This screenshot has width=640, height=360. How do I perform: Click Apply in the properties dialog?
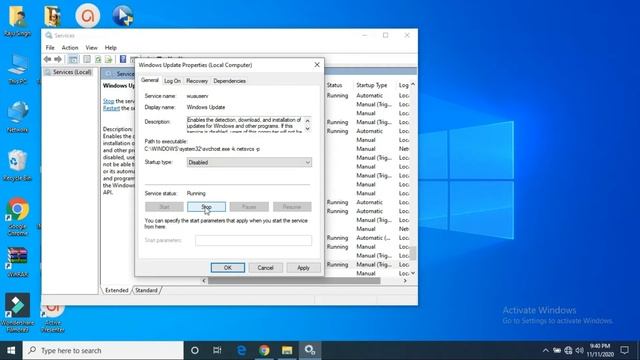point(303,268)
